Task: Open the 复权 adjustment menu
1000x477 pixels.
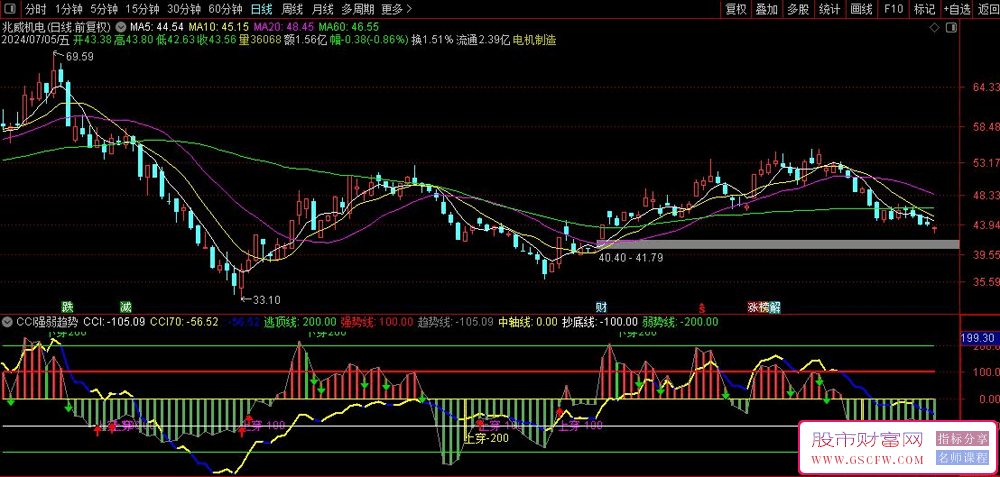Action: tap(735, 9)
